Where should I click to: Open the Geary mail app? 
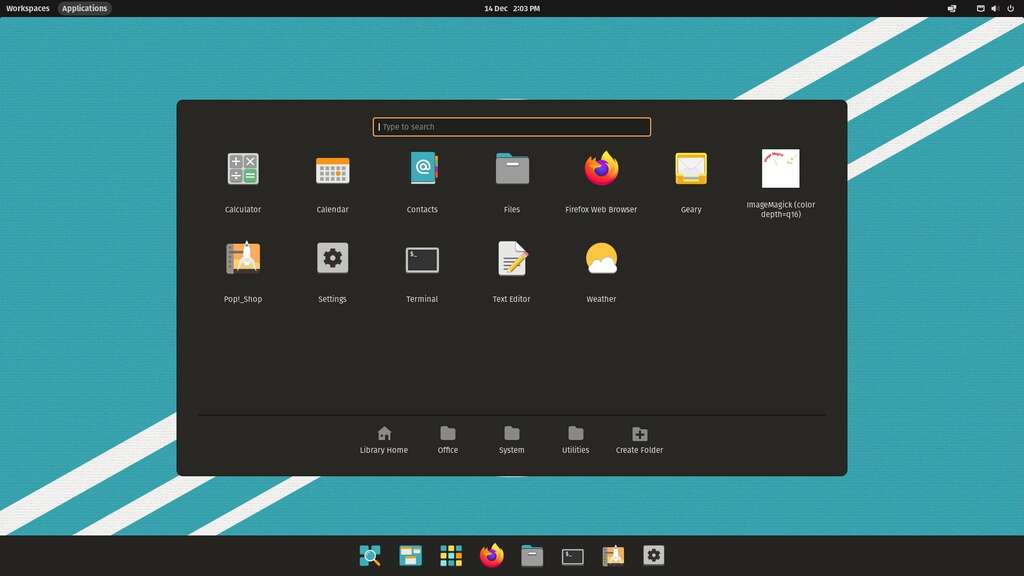click(x=691, y=170)
